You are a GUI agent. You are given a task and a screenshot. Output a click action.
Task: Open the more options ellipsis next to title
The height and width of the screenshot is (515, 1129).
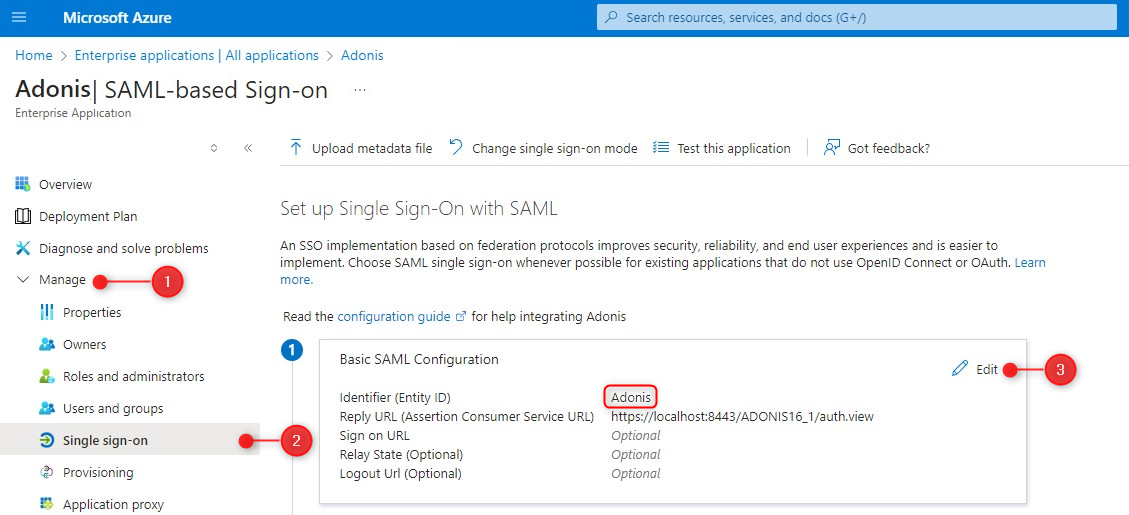360,91
